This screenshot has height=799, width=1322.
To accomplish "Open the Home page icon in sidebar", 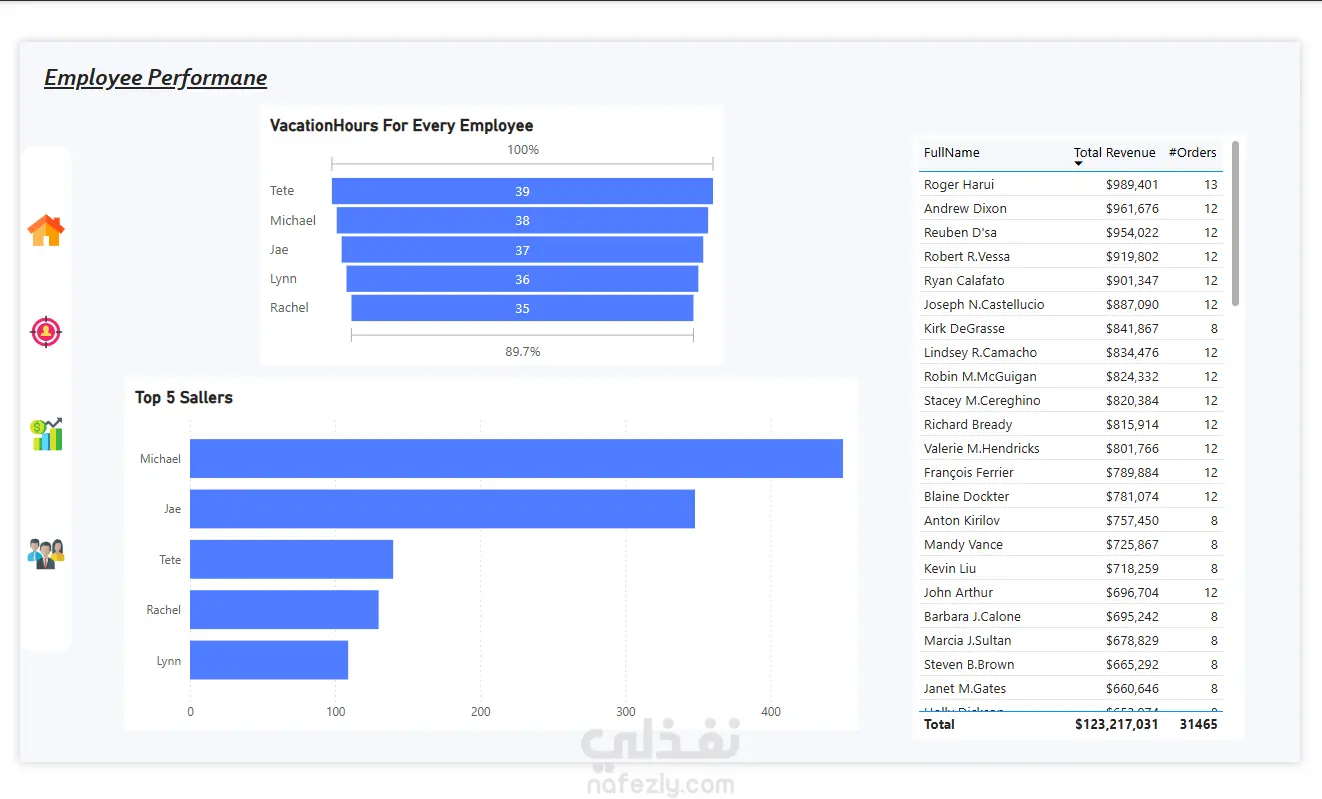I will 46,231.
